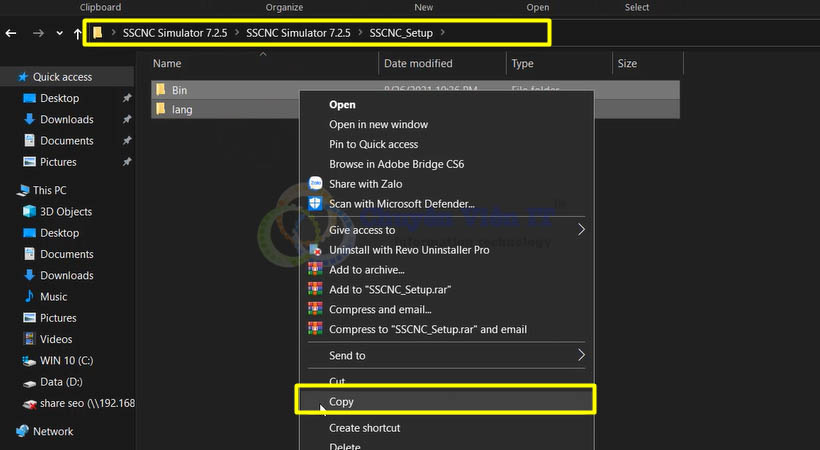The width and height of the screenshot is (820, 450).
Task: Click SSCNC_Setup in the address bar
Action: pos(400,33)
